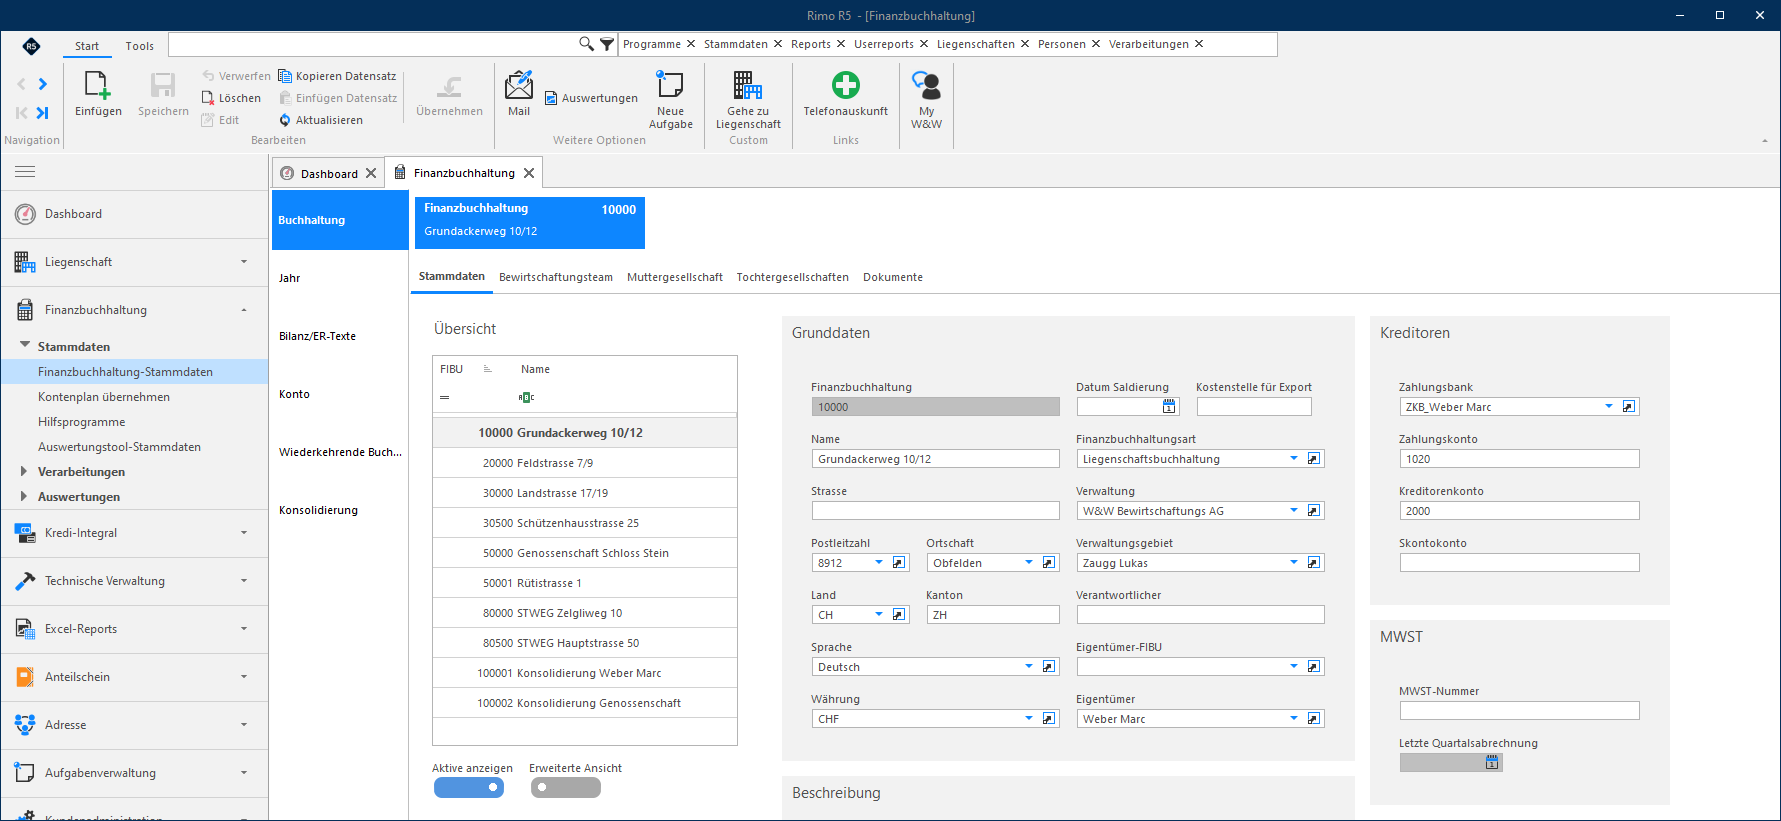The width and height of the screenshot is (1781, 821).
Task: Click Kopieren Datensatz in ribbon
Action: [x=337, y=76]
